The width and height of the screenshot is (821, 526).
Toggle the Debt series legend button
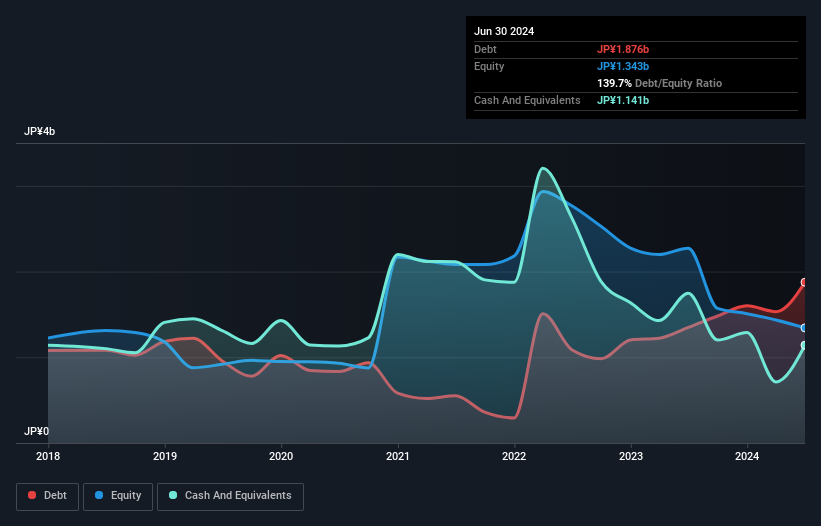coord(48,496)
